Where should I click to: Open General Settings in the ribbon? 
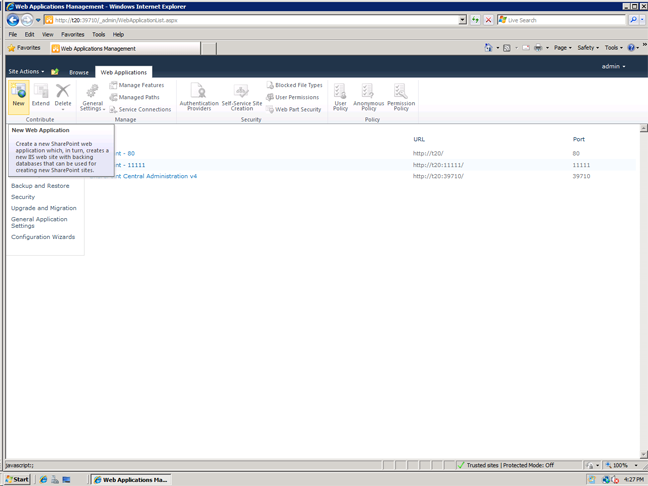tap(93, 97)
